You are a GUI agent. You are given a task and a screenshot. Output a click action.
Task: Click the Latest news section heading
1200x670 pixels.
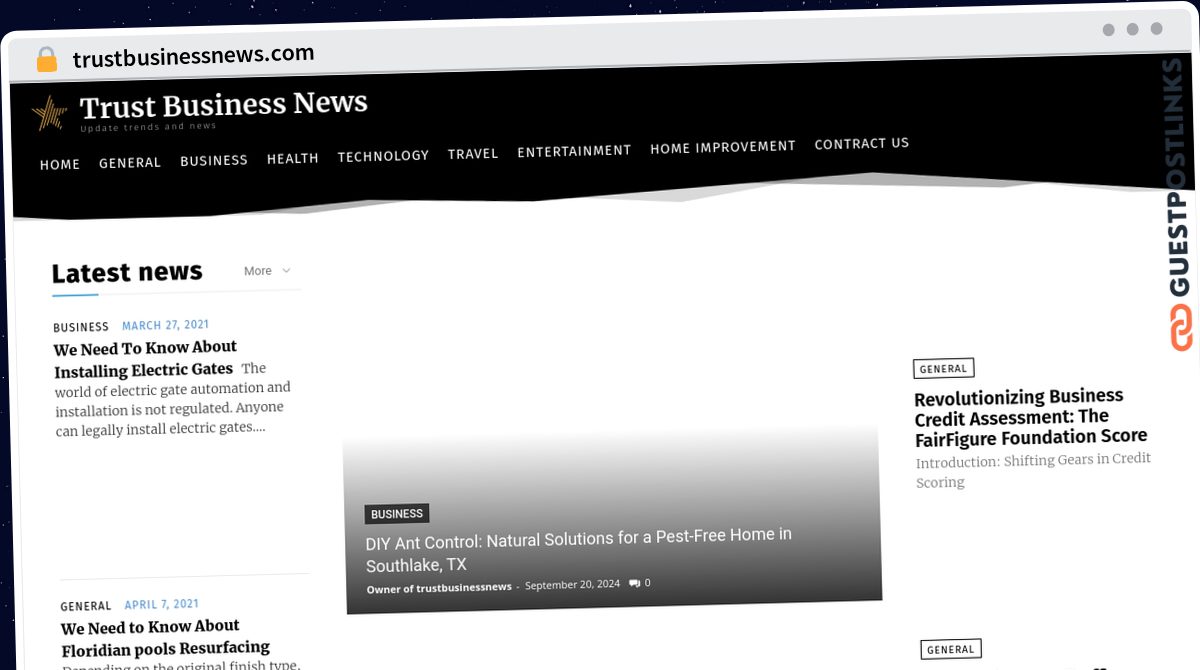(127, 272)
